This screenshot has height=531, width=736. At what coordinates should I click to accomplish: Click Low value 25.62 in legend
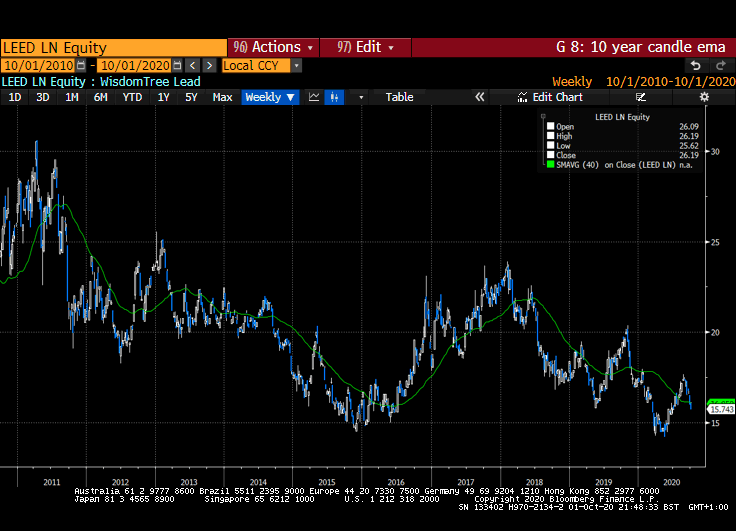689,146
